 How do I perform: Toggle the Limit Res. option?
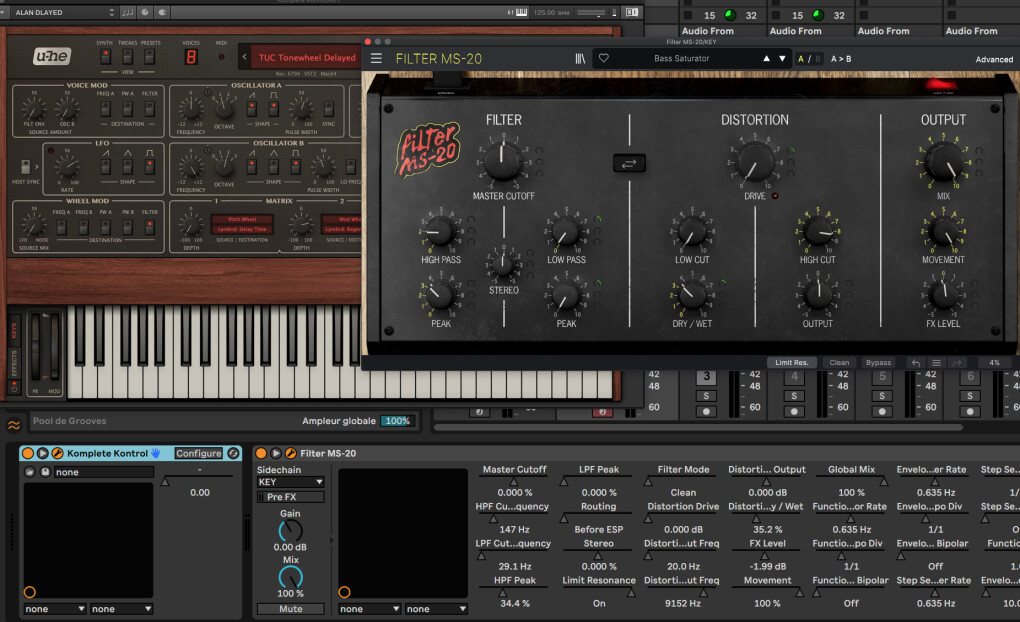[x=792, y=363]
